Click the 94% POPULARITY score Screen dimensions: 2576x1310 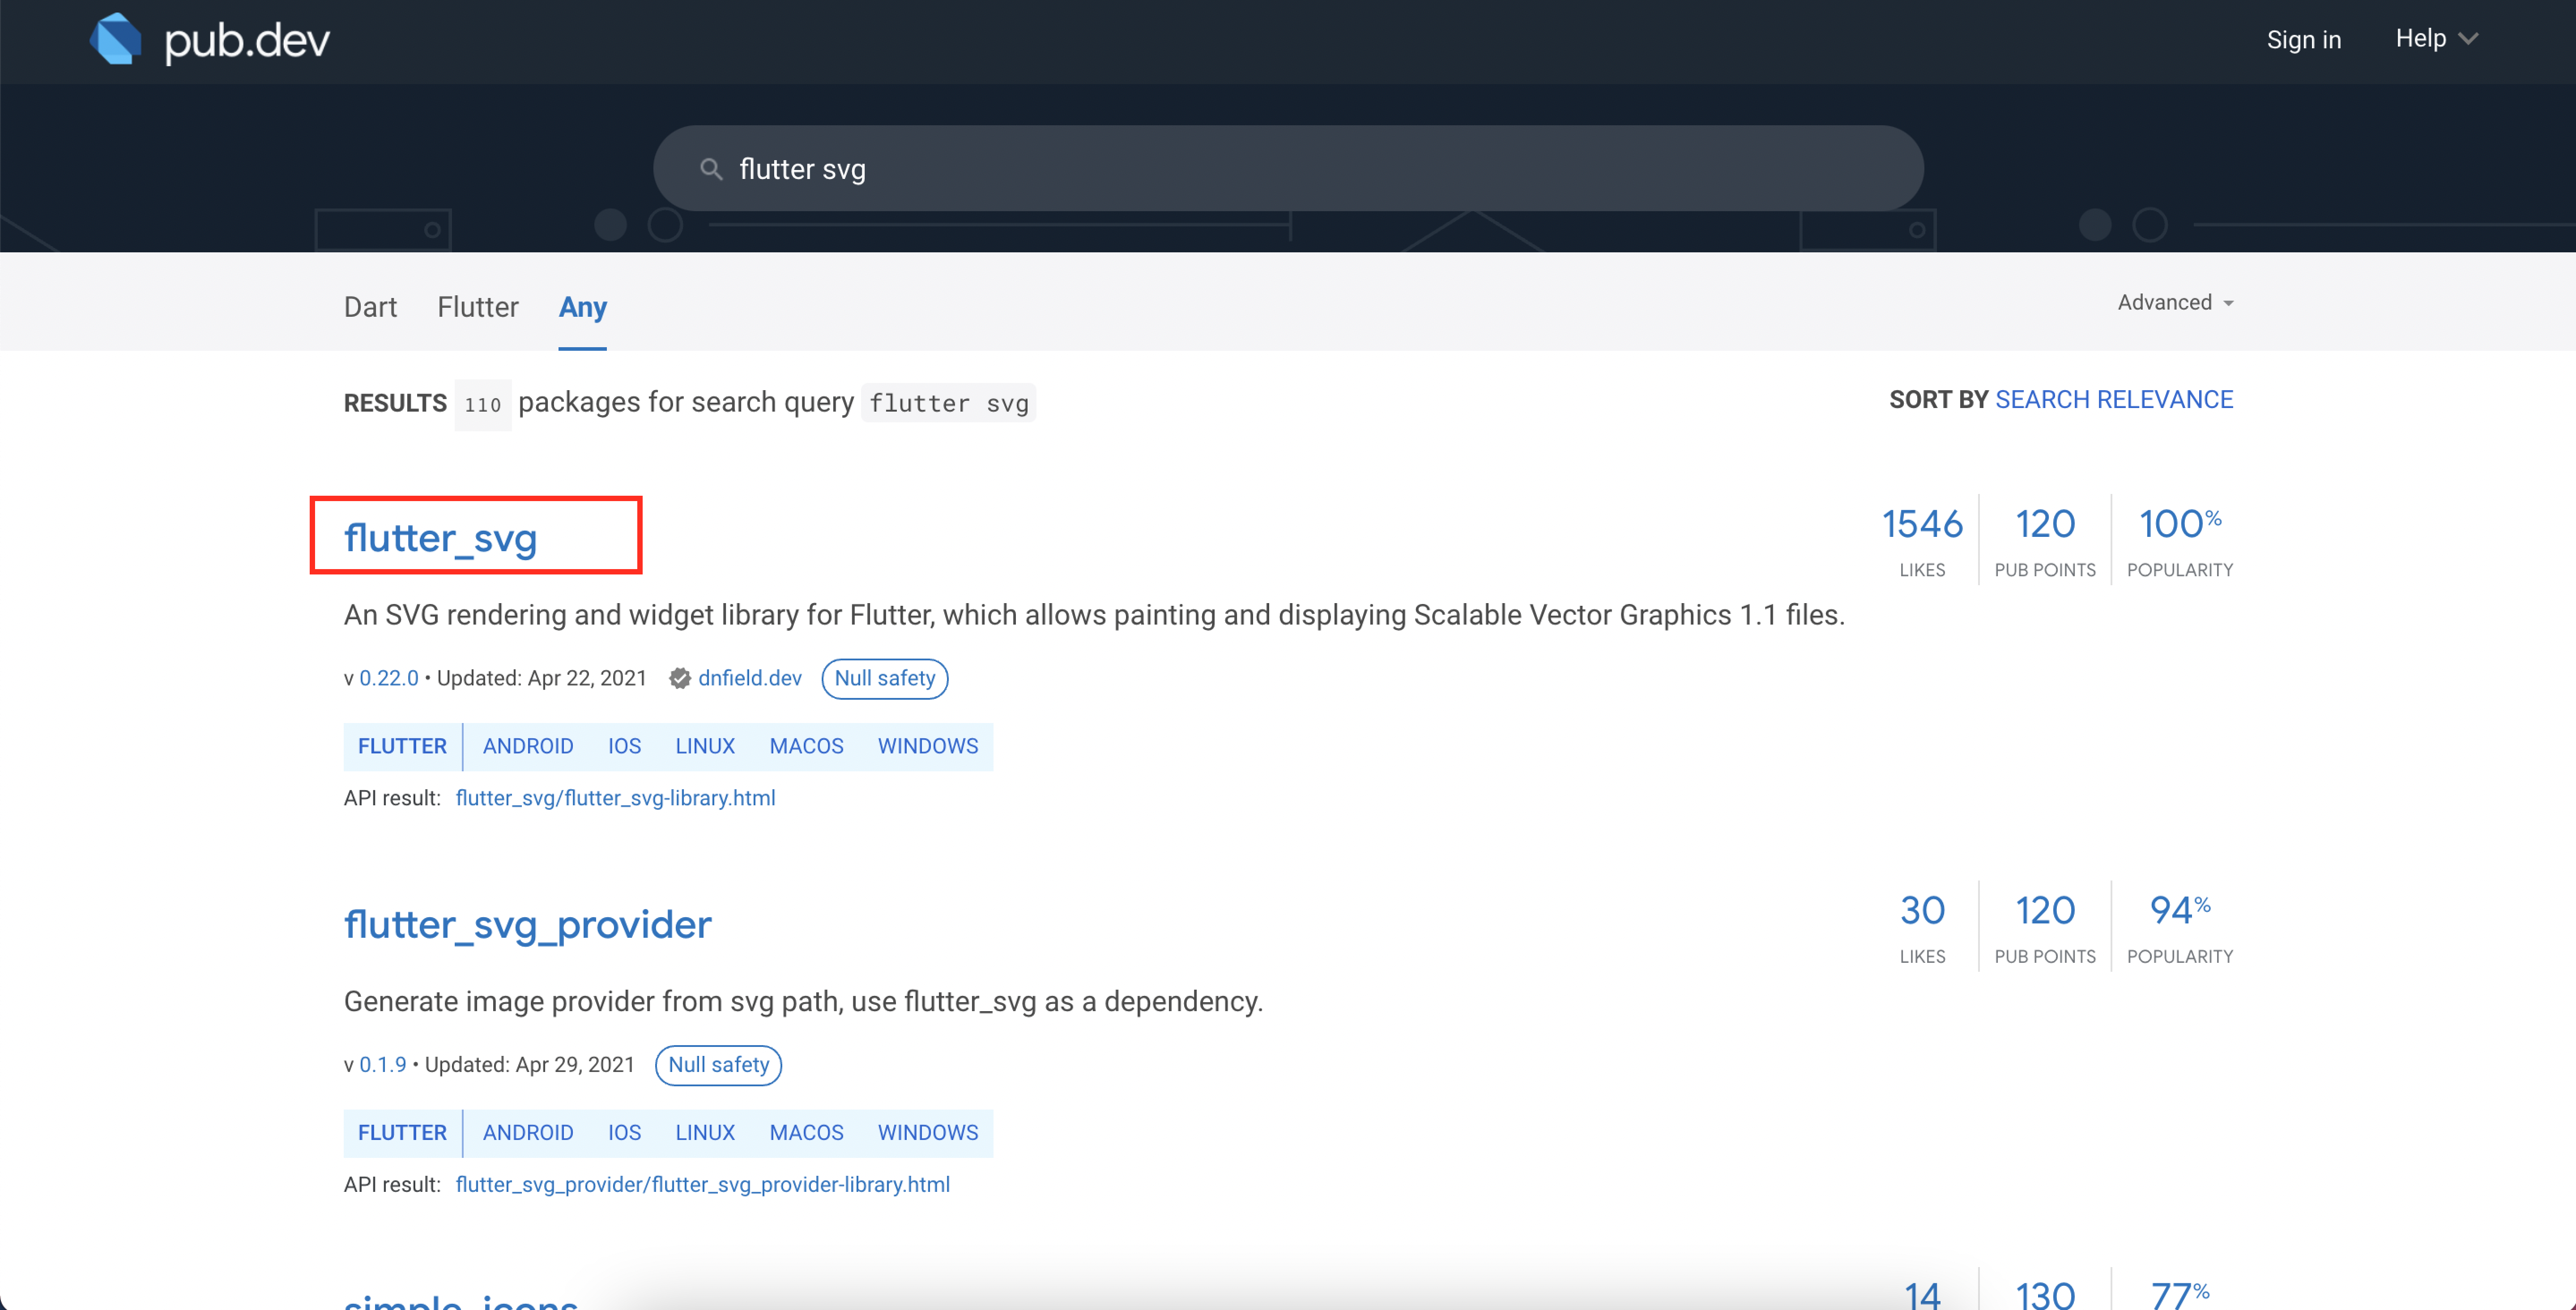pyautogui.click(x=2180, y=928)
